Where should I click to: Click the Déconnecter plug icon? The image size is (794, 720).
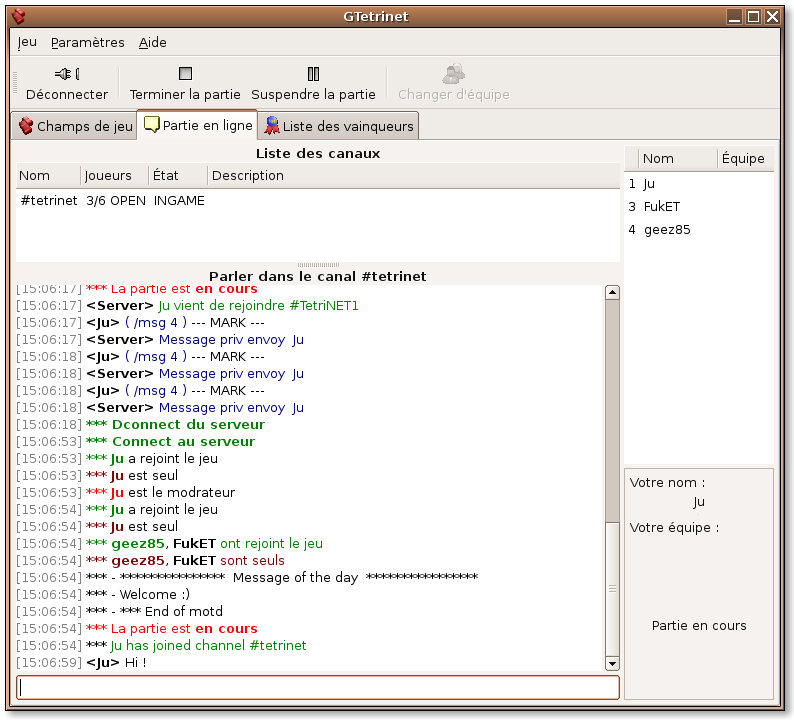67,74
